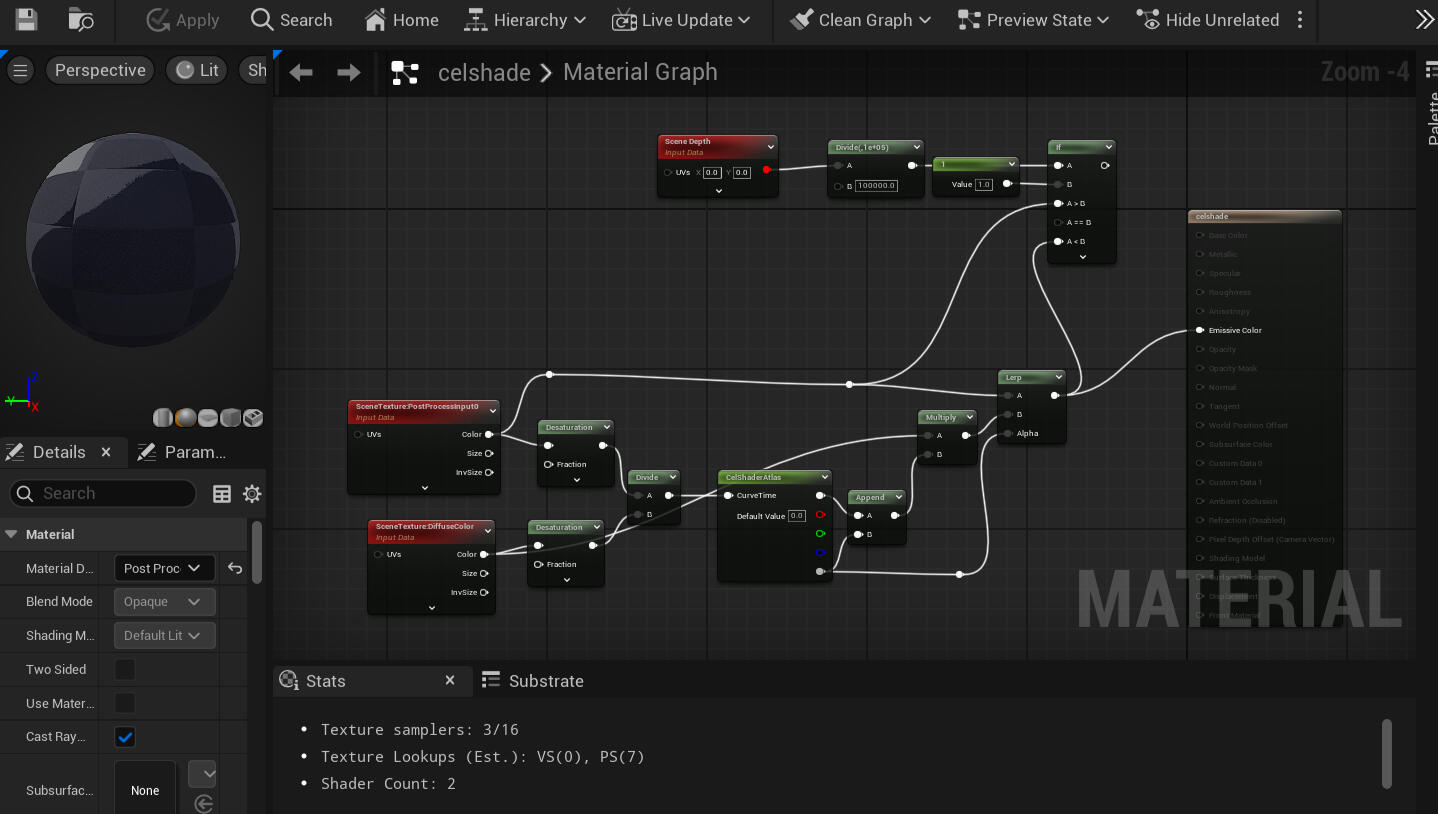Enable the Two Sided checkbox
This screenshot has width=1438, height=814.
click(125, 669)
